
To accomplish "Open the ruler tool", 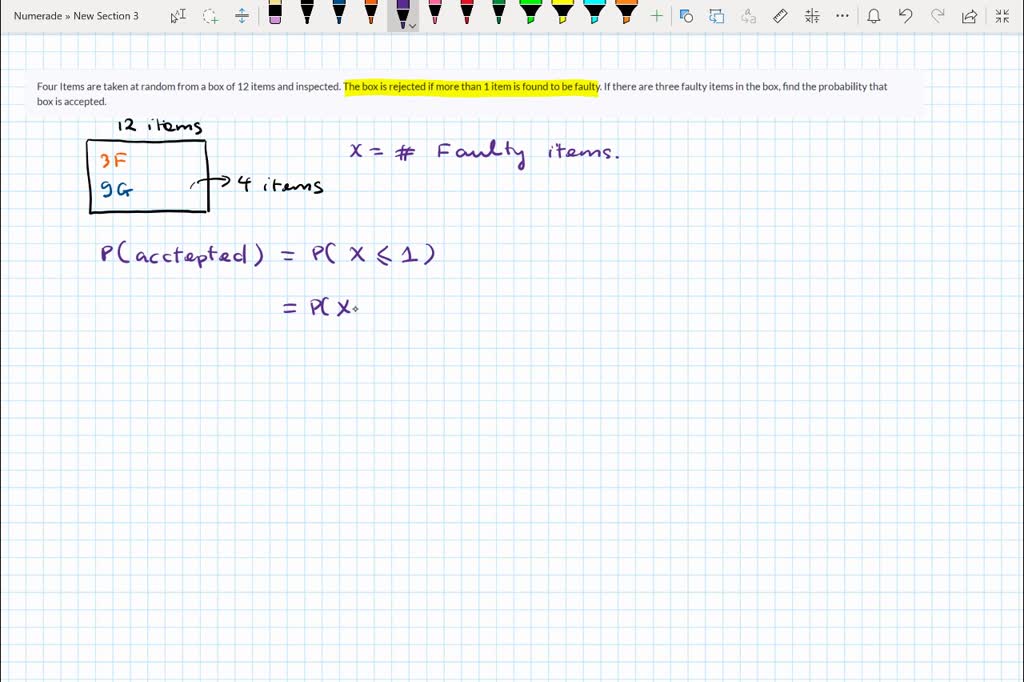I will [780, 16].
